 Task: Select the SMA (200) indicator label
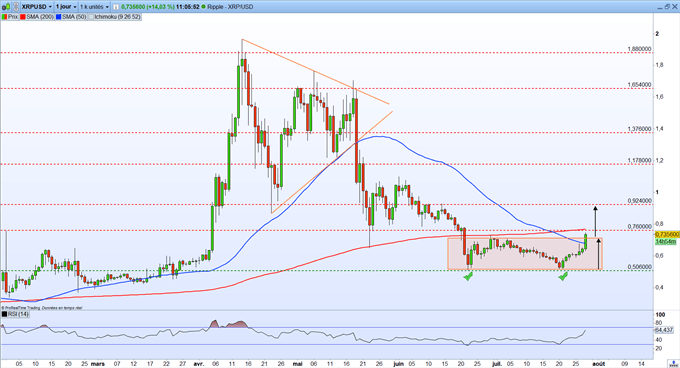point(40,17)
